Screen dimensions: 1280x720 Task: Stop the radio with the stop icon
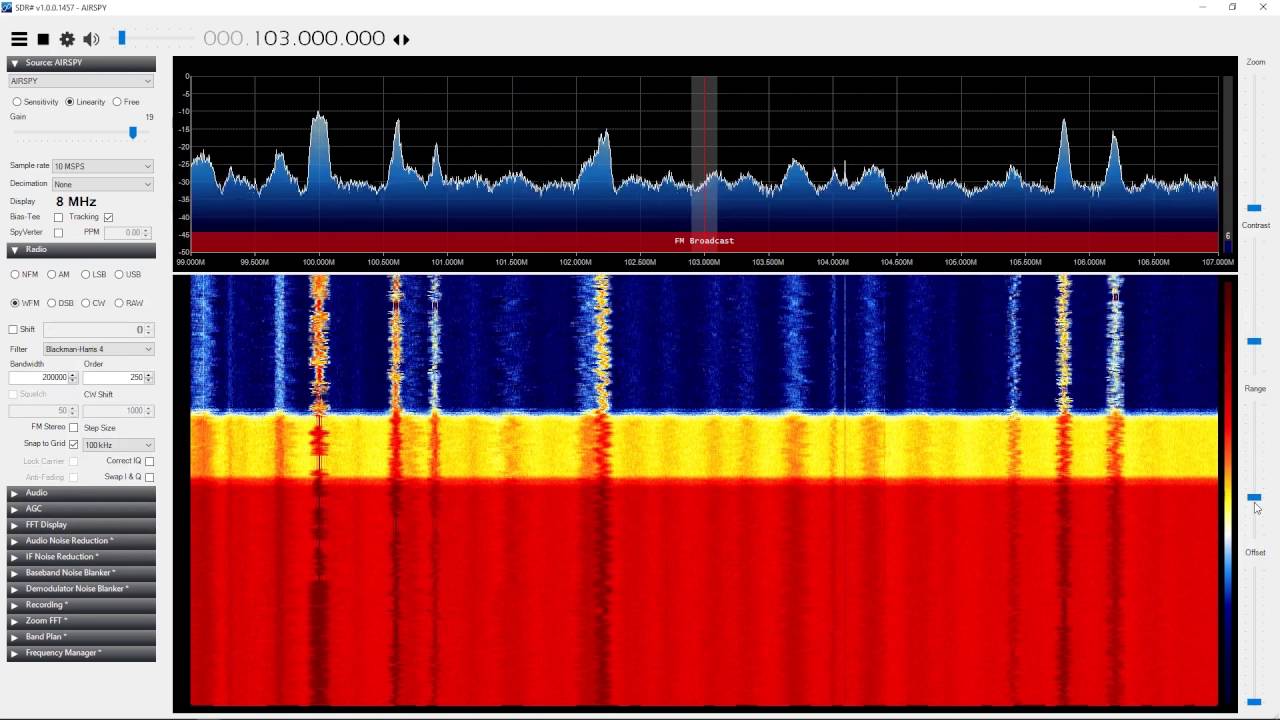coord(43,39)
